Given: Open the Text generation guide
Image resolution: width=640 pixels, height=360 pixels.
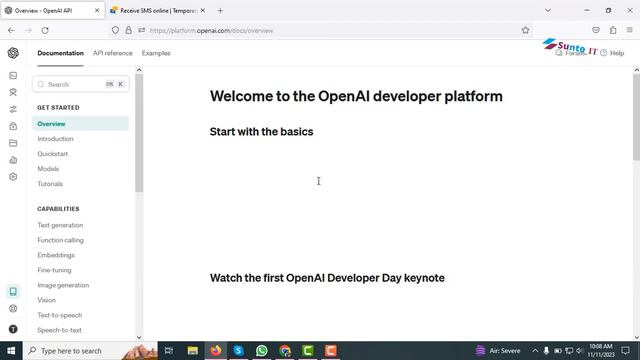Looking at the screenshot, I should pos(60,225).
